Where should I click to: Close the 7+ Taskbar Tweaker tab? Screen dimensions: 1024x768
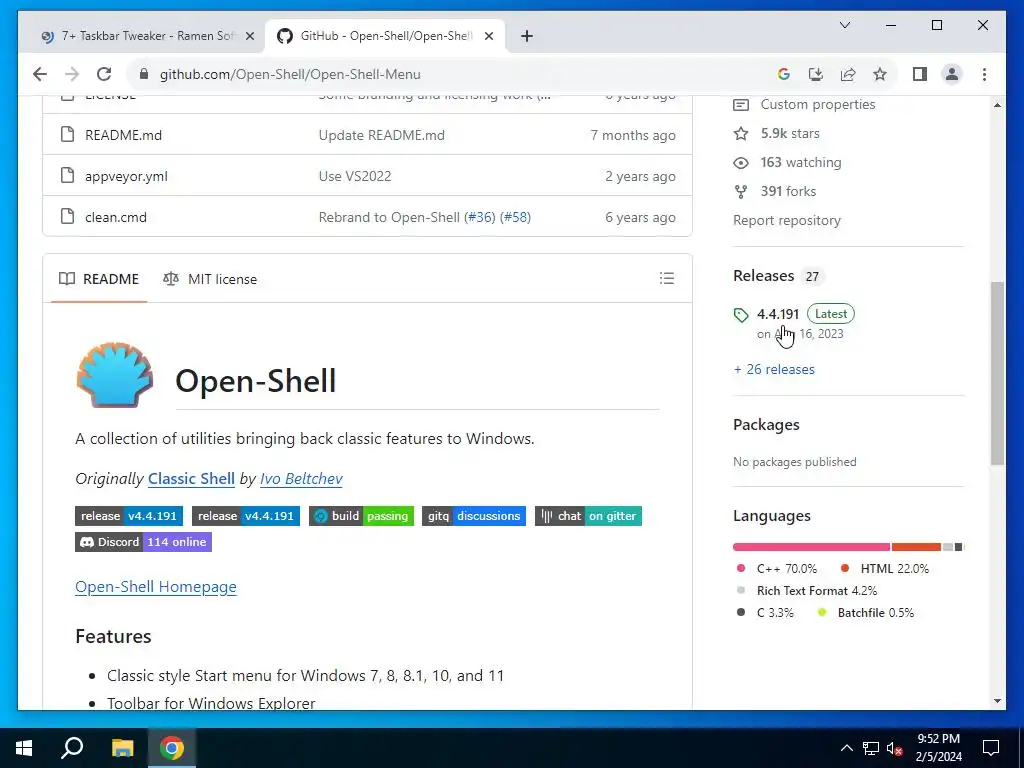click(249, 37)
